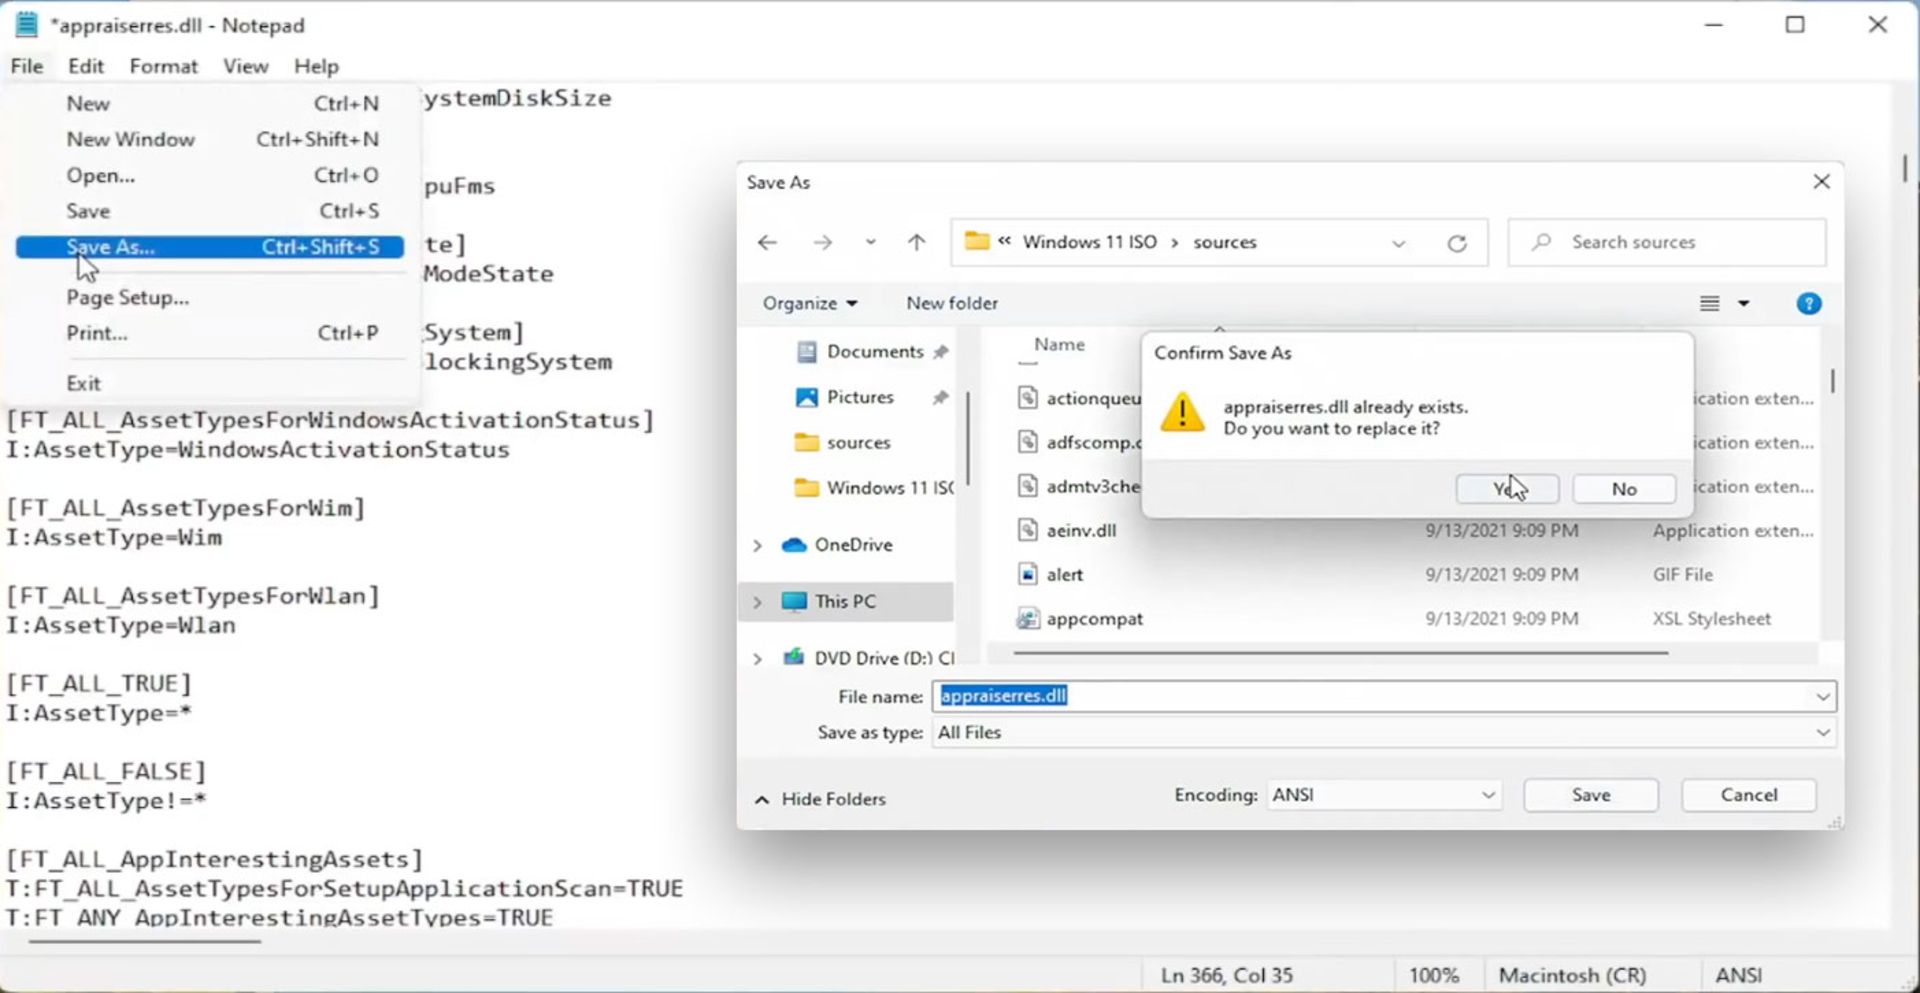Click Yes to replace appraiserres.dll
The height and width of the screenshot is (993, 1920).
coord(1506,489)
